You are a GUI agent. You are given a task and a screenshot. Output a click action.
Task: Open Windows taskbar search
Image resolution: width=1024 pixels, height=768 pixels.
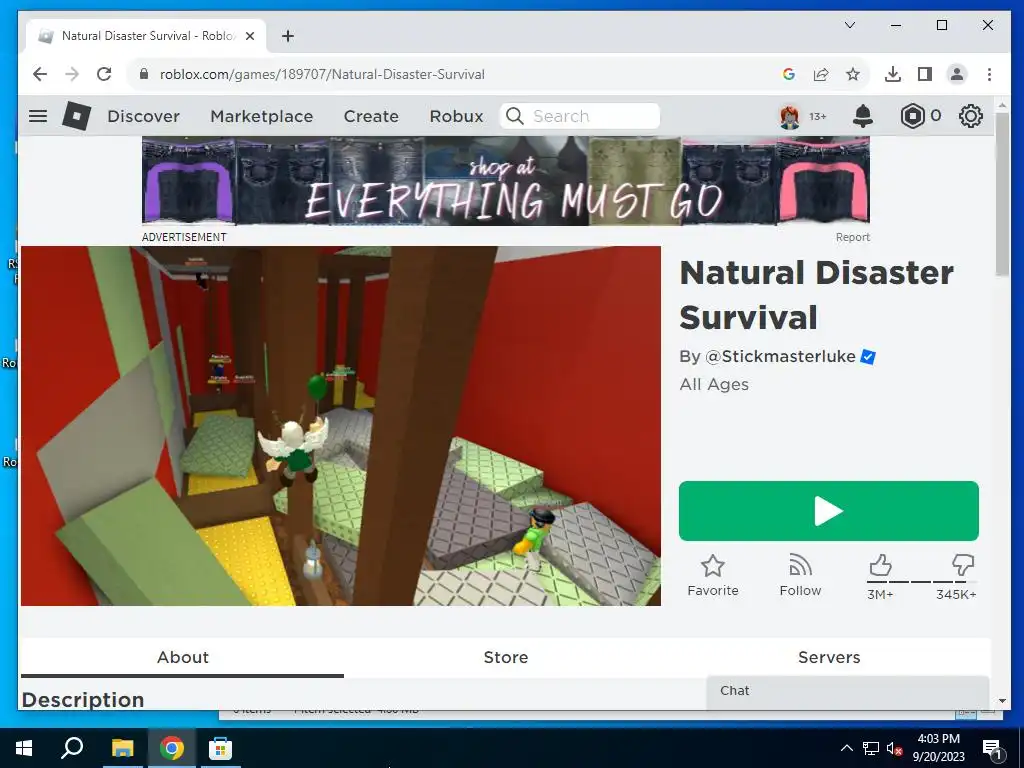pos(72,748)
